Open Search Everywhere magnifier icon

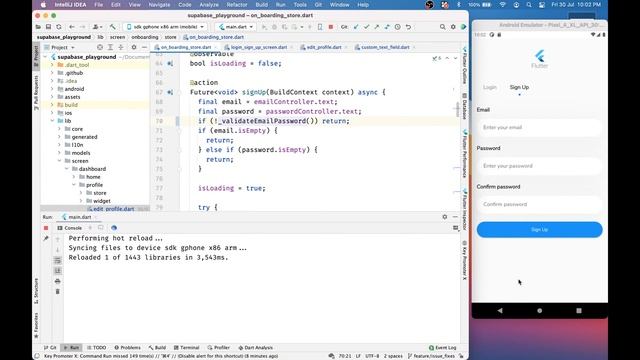coord(442,27)
